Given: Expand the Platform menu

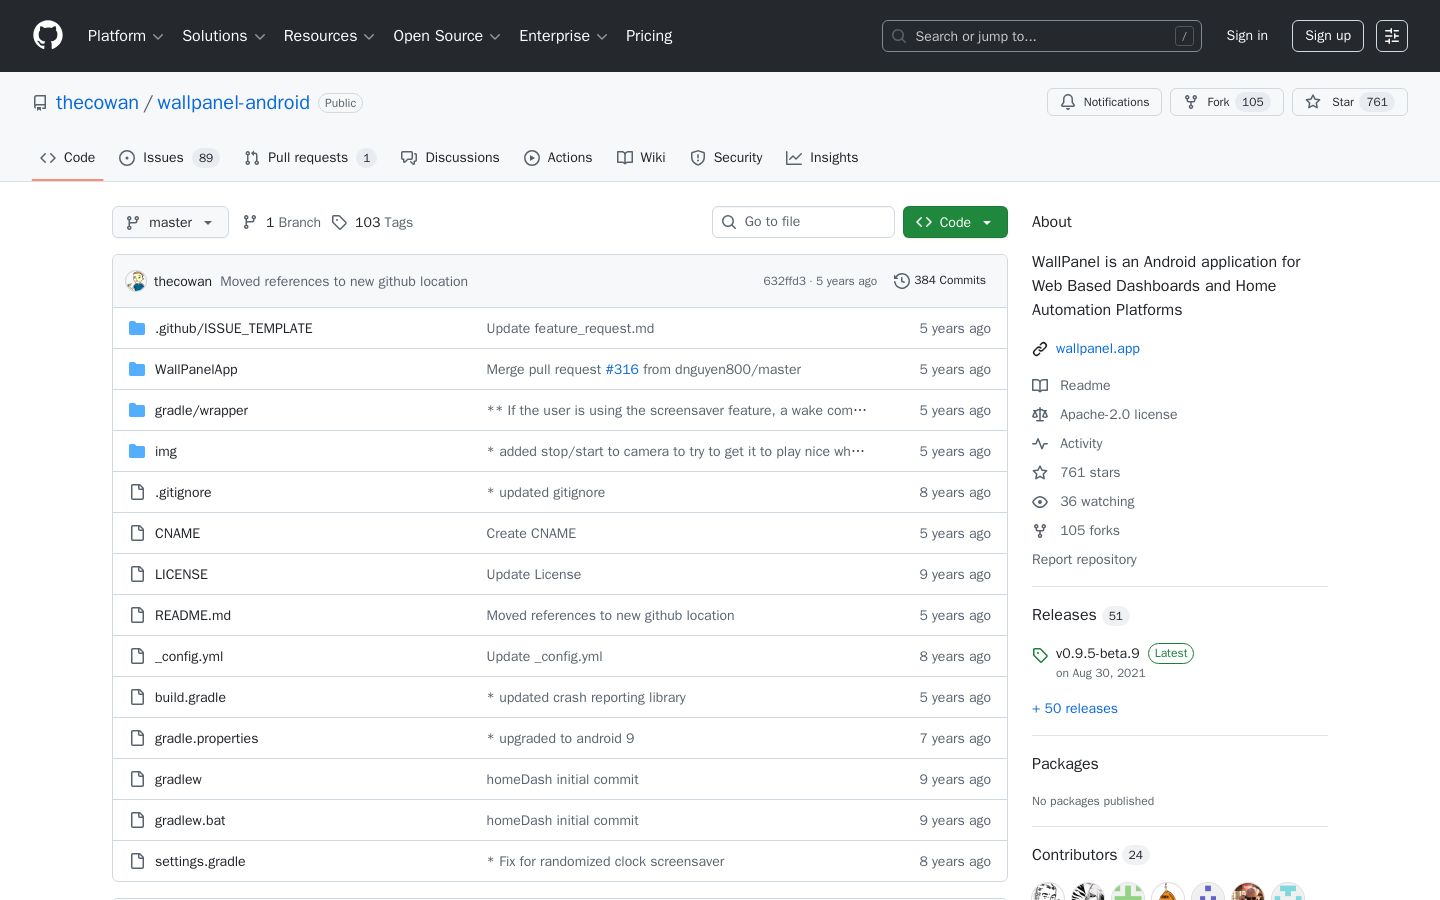Looking at the screenshot, I should tap(125, 36).
